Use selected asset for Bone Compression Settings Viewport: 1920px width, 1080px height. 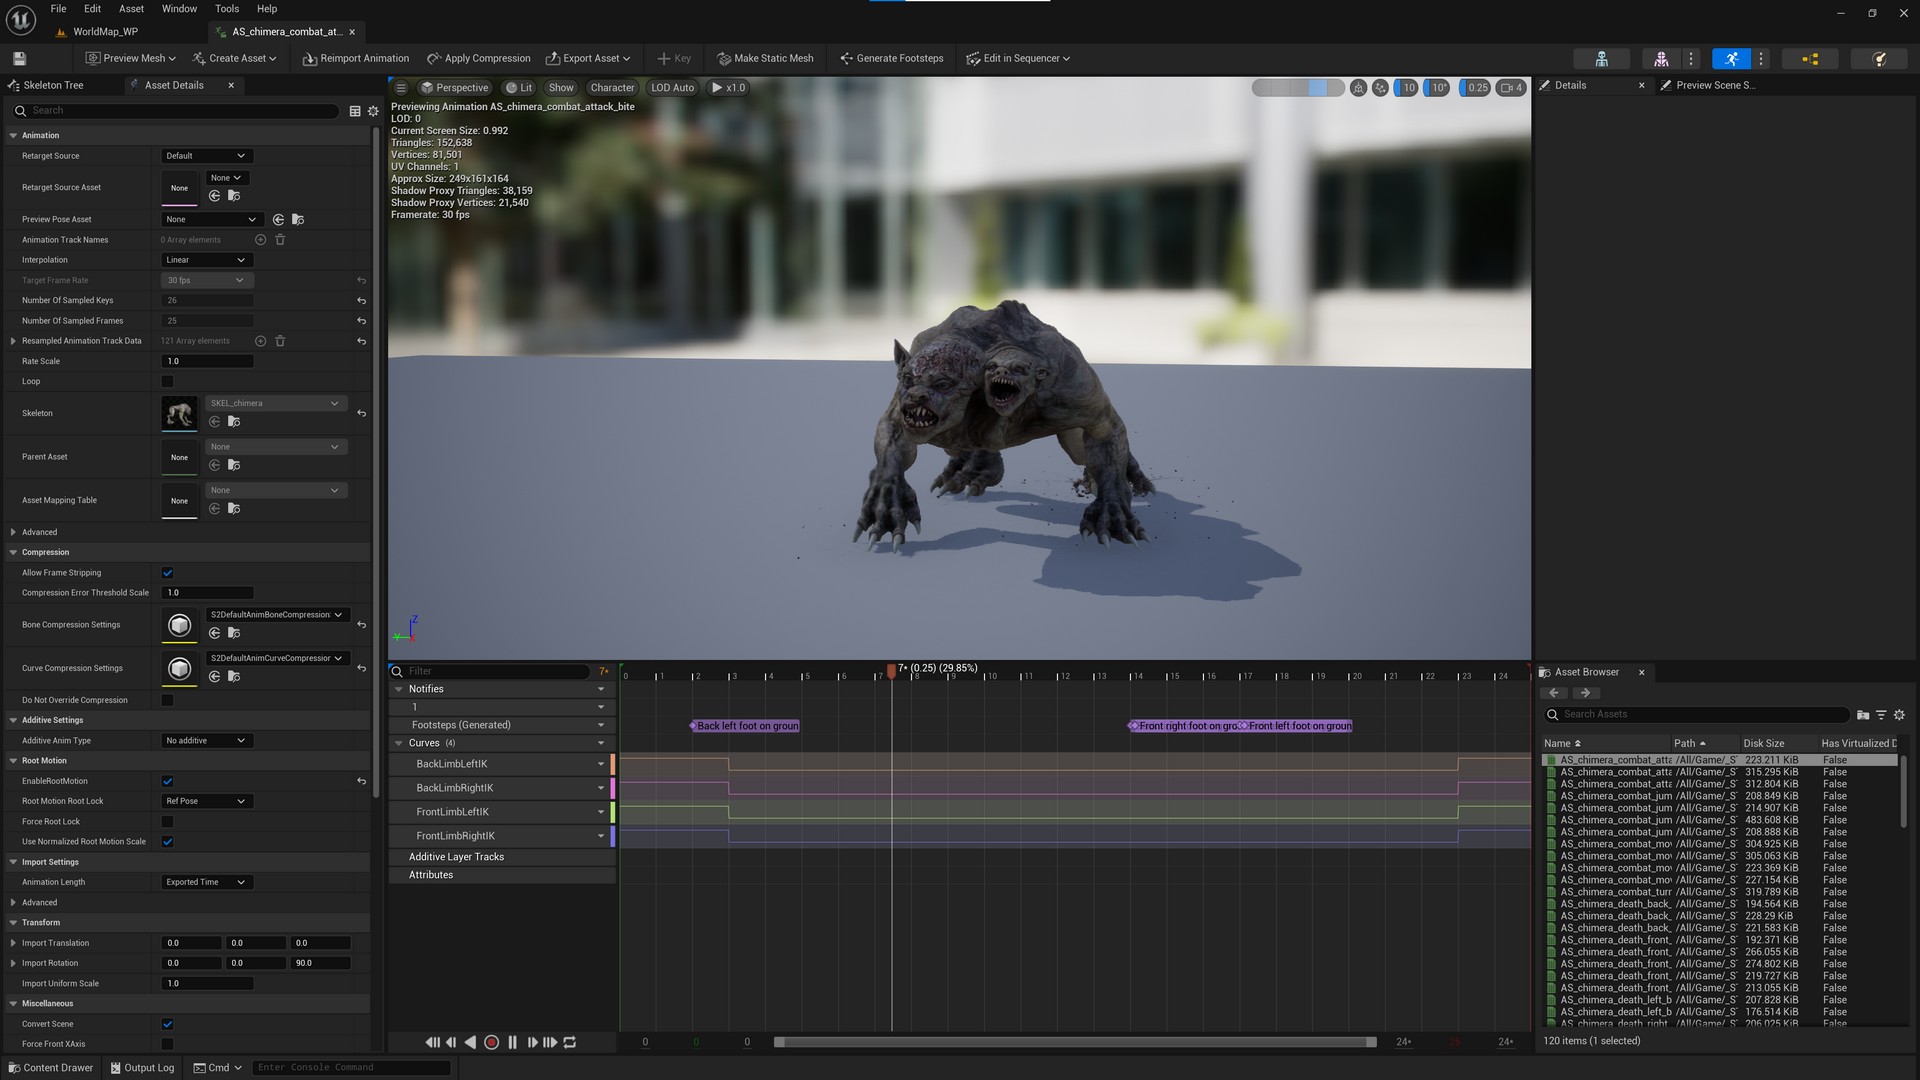(214, 633)
